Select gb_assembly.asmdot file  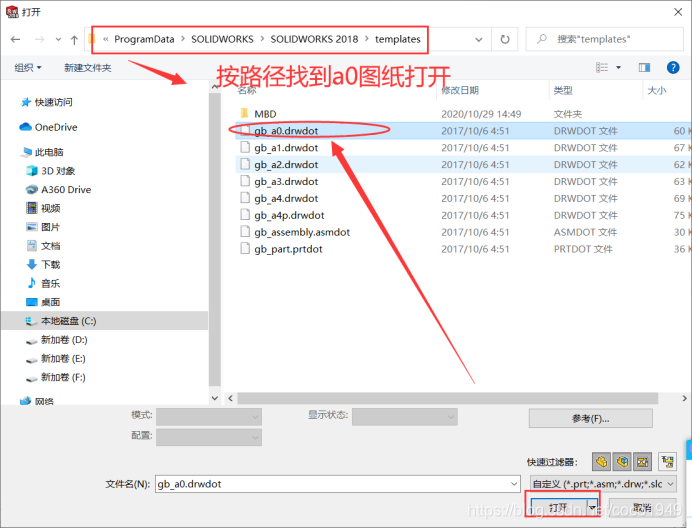(302, 232)
